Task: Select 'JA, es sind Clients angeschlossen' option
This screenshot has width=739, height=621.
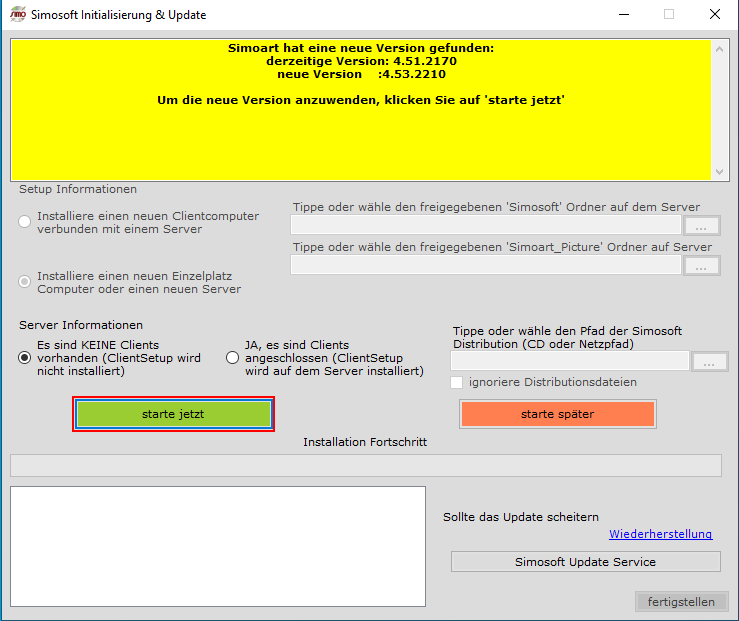Action: coord(233,358)
